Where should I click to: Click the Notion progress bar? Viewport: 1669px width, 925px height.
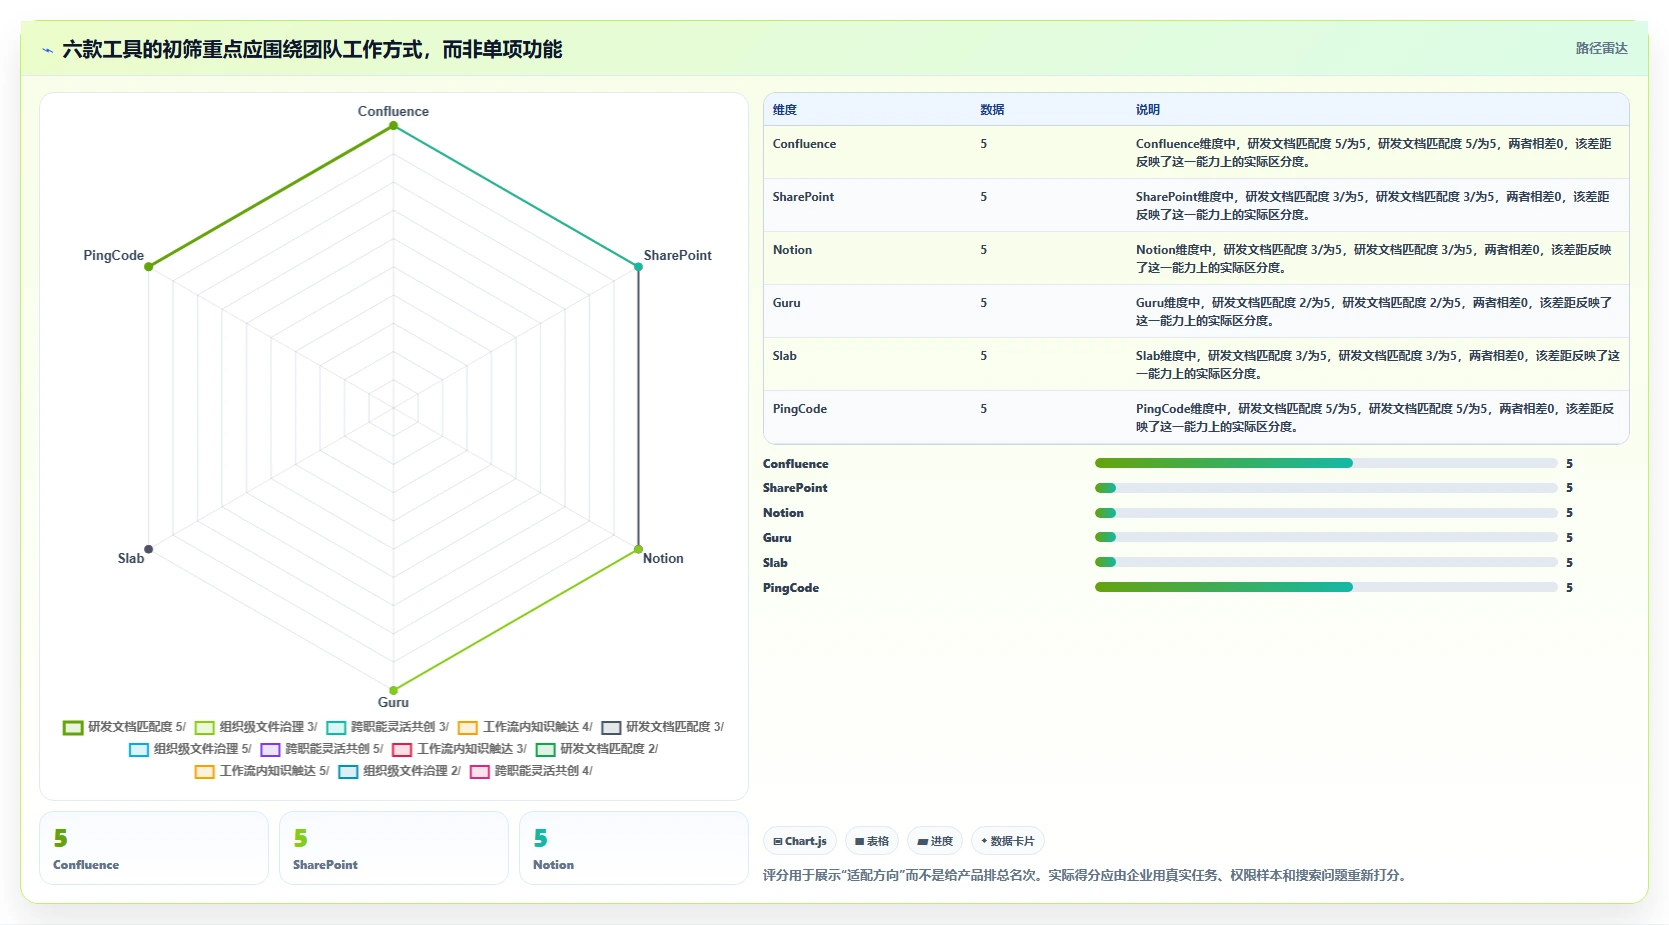click(1326, 513)
